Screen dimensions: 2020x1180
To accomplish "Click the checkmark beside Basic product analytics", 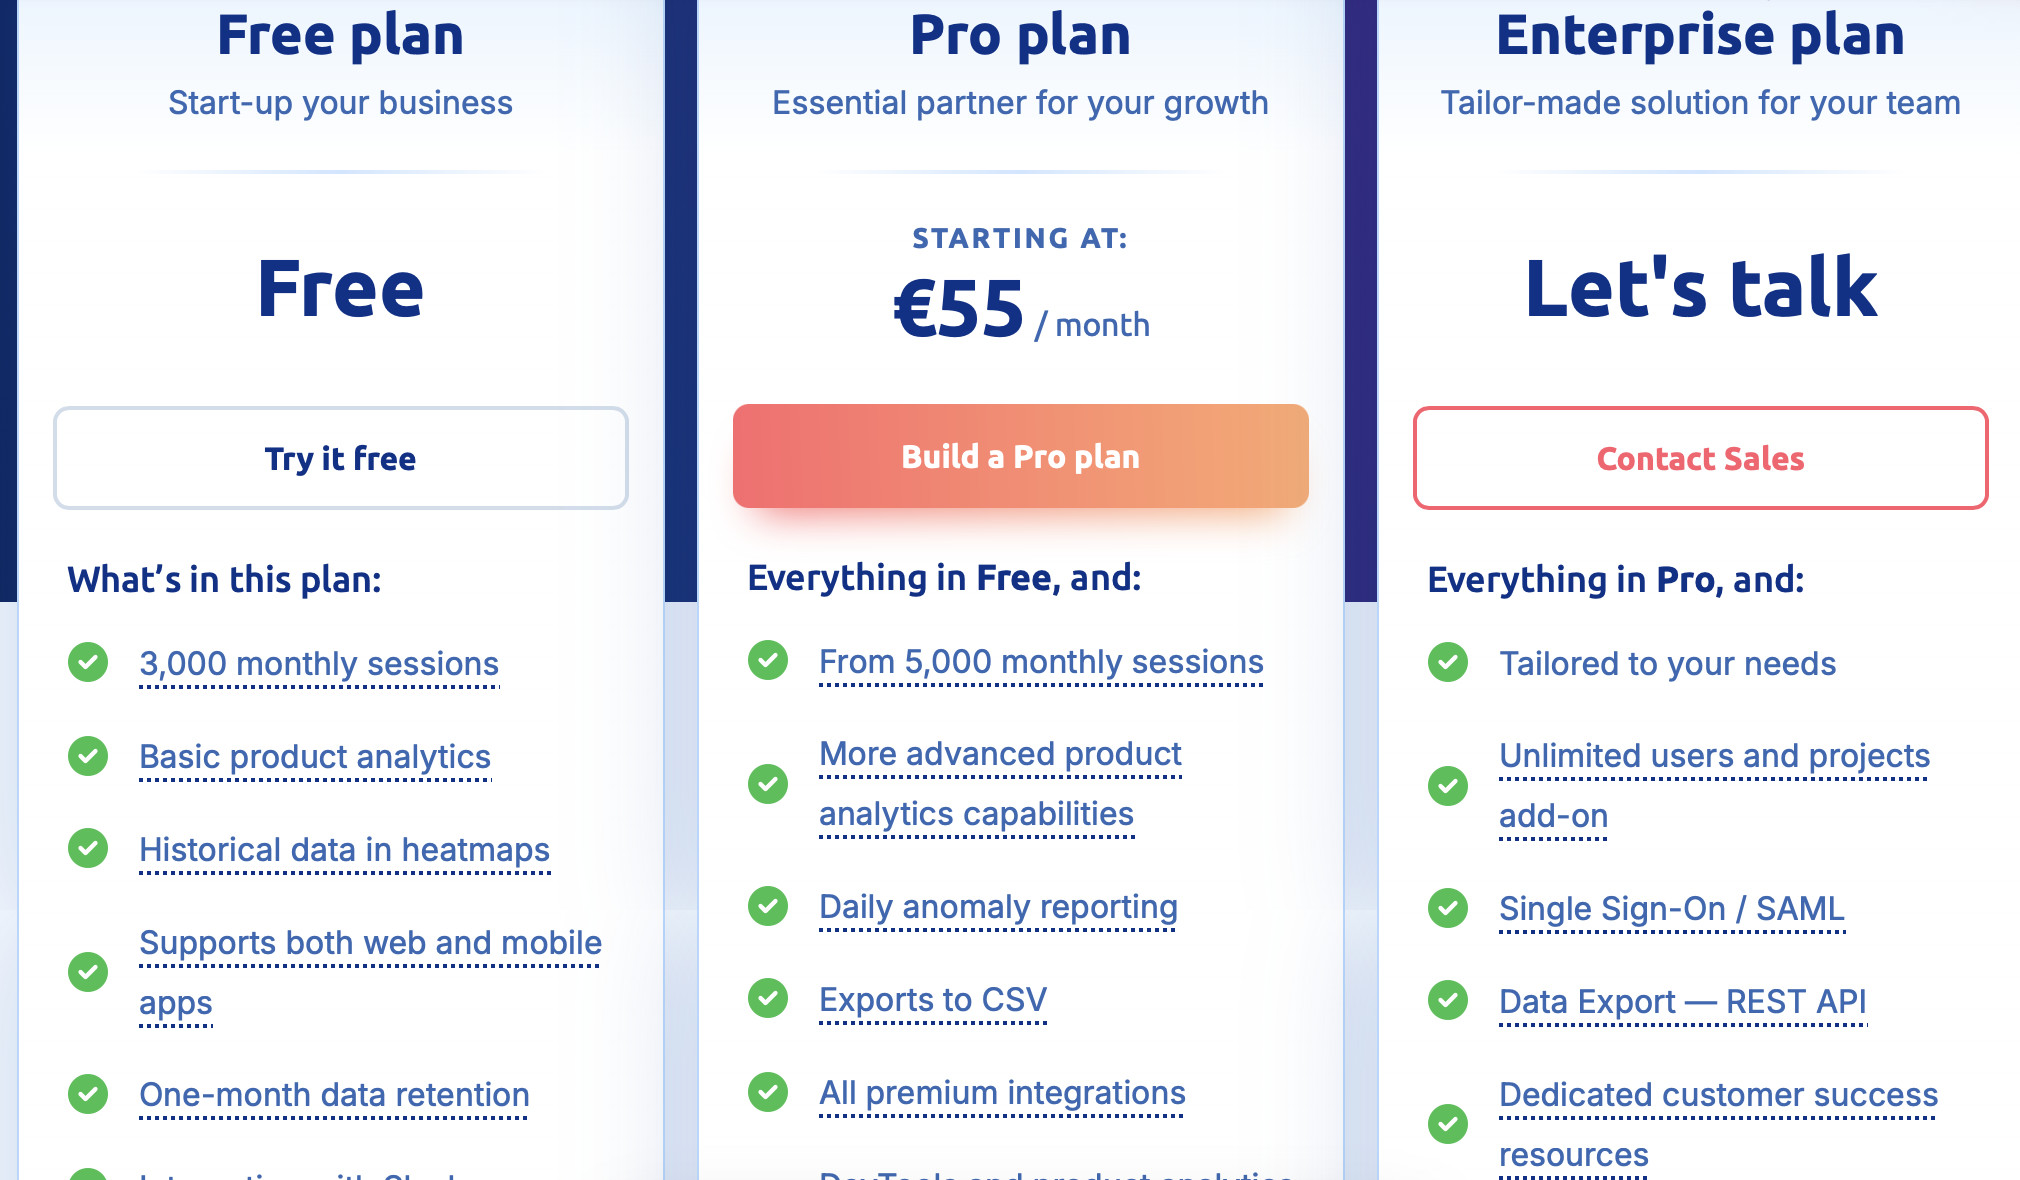I will (x=88, y=757).
